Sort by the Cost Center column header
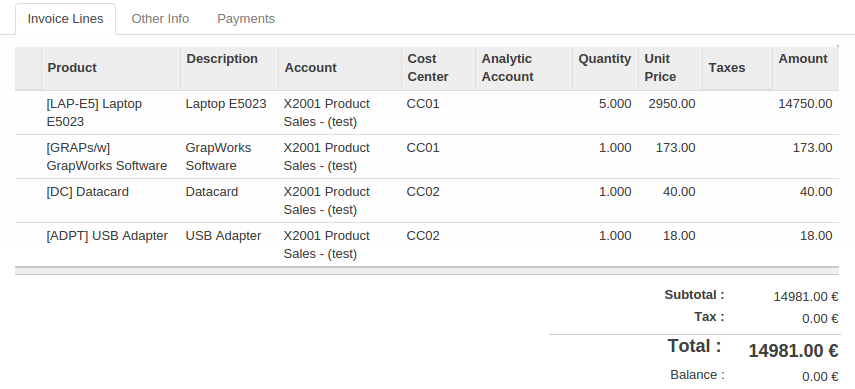Screen dimensions: 855x389 tap(438, 68)
